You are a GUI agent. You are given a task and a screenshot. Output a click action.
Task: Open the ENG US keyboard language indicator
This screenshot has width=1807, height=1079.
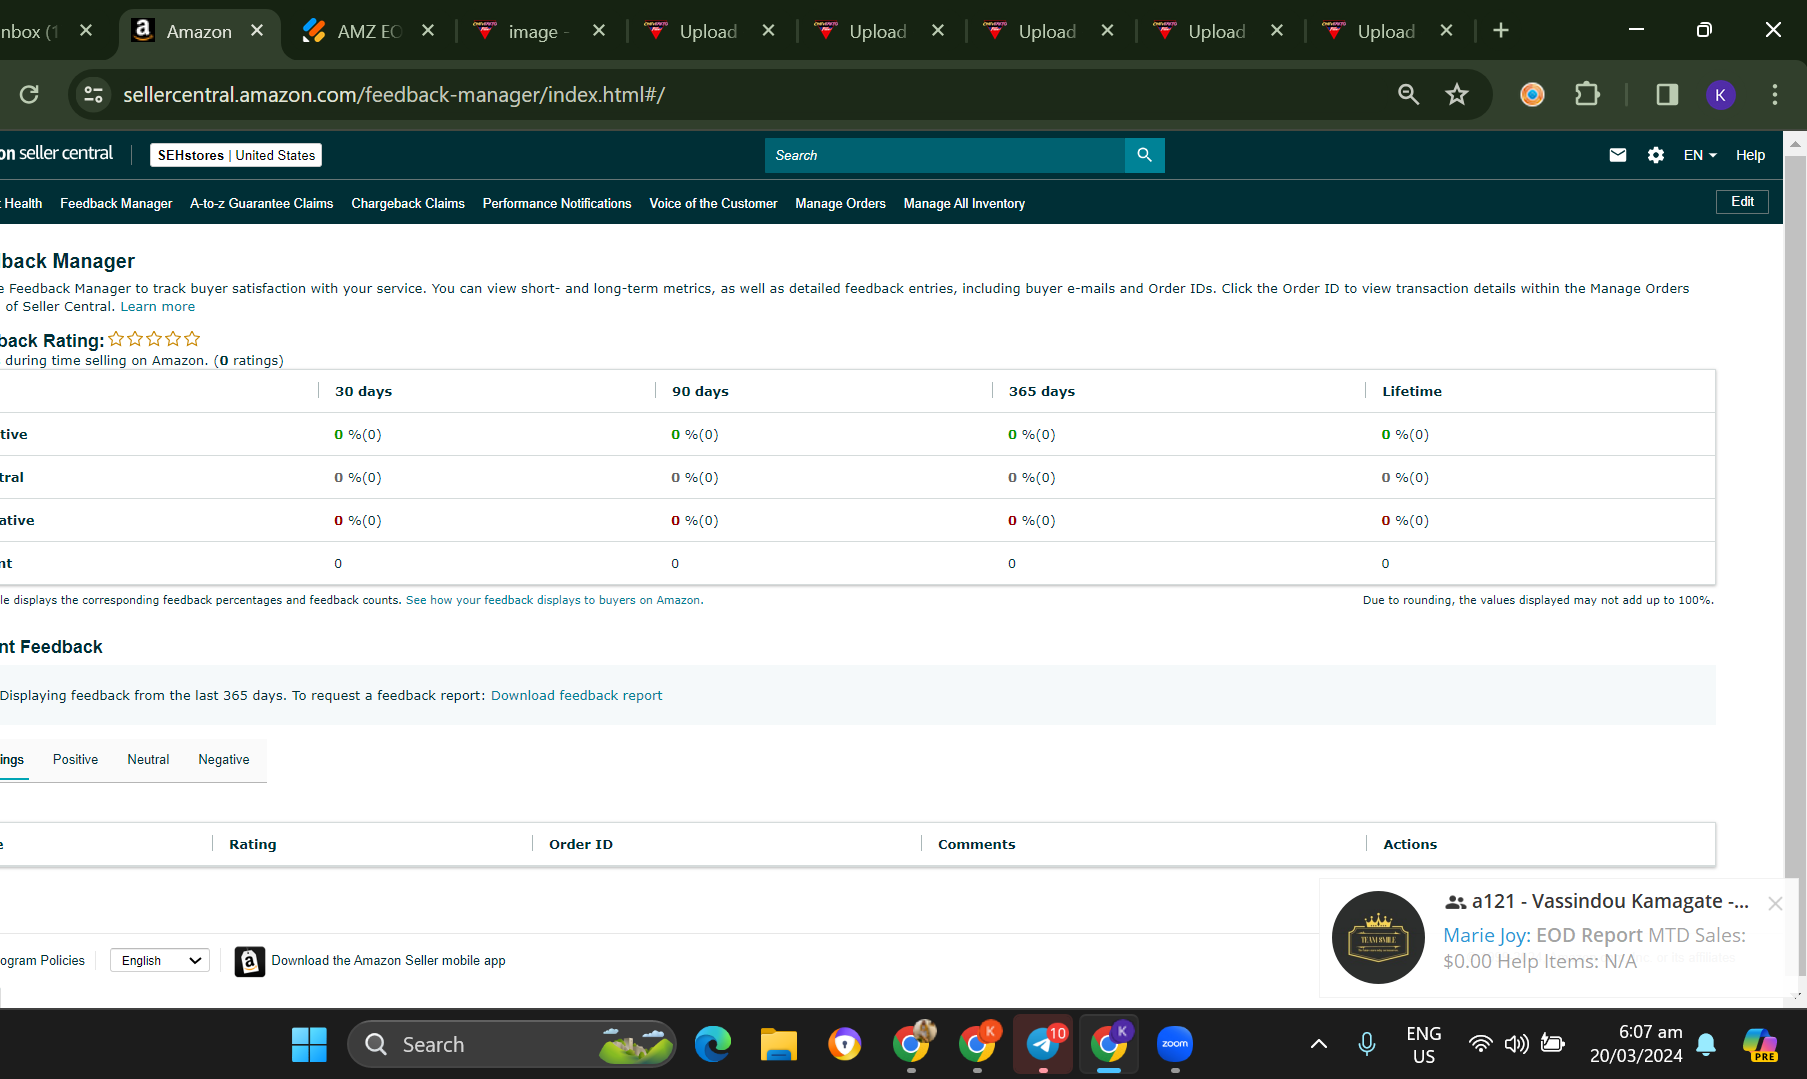point(1423,1044)
